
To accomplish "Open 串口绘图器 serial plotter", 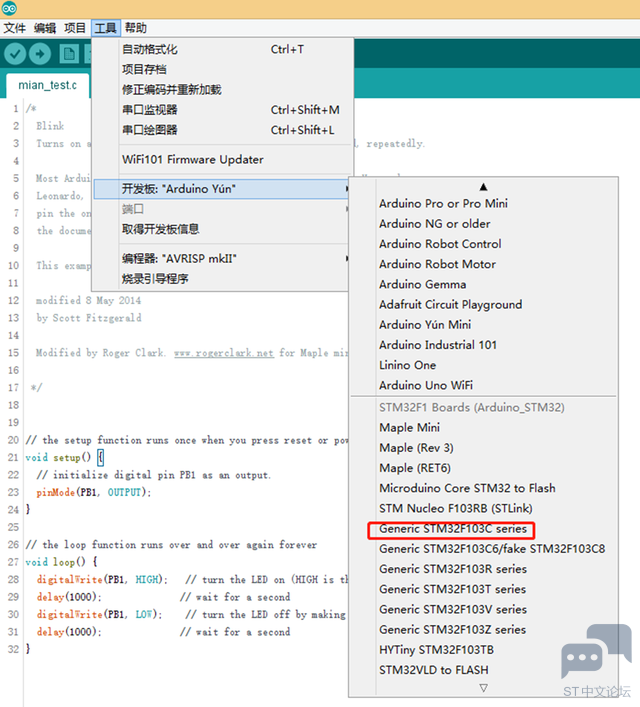I will [x=222, y=130].
